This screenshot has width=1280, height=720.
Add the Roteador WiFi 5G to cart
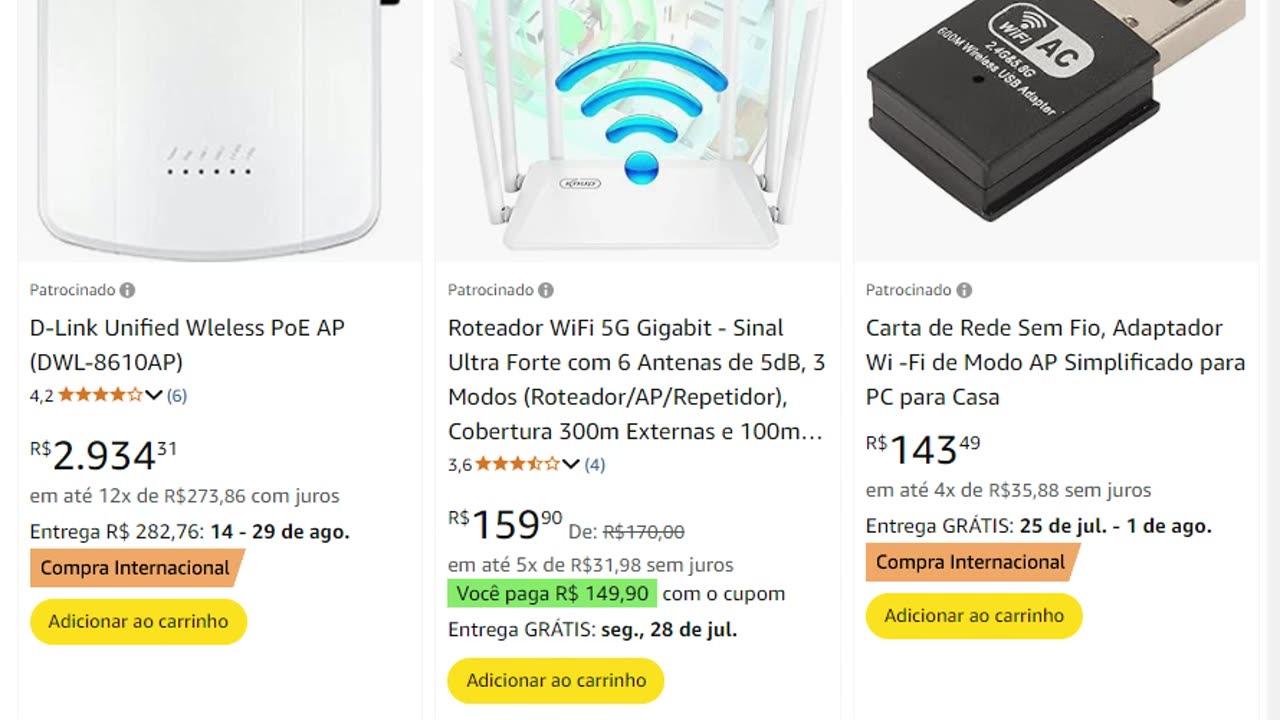click(x=556, y=680)
